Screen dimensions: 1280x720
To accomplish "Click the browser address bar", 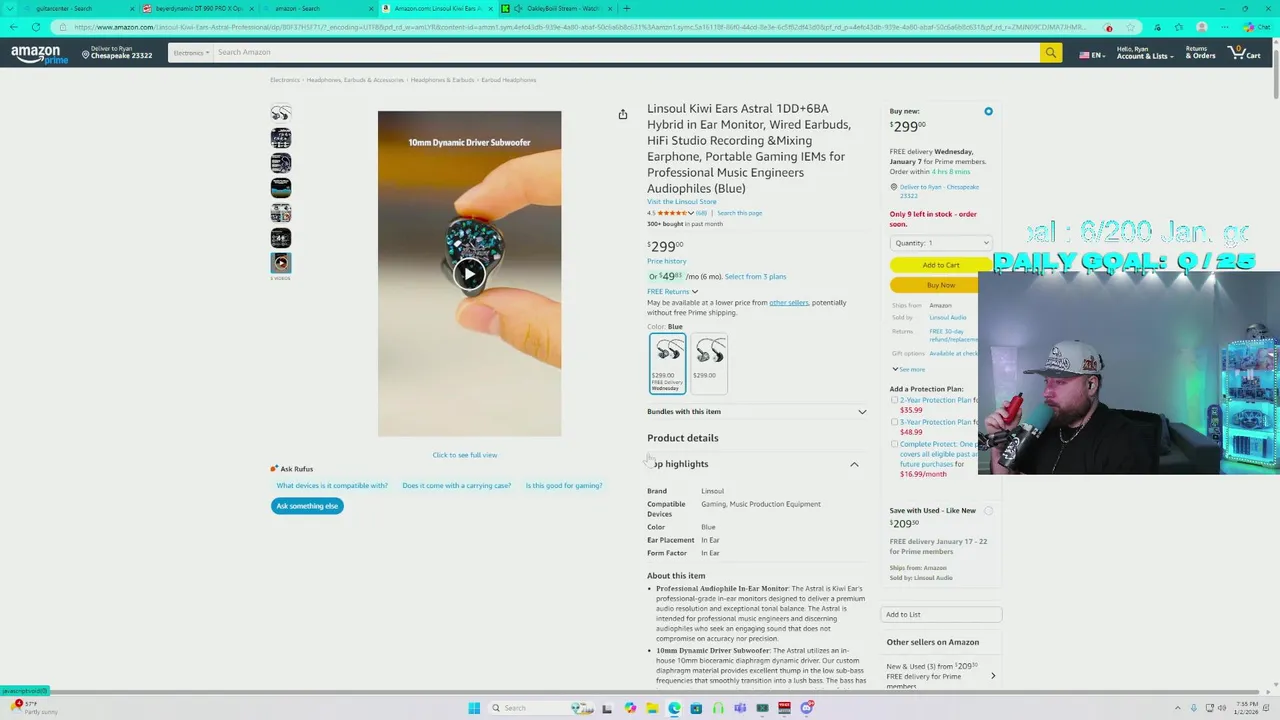I will [x=580, y=27].
